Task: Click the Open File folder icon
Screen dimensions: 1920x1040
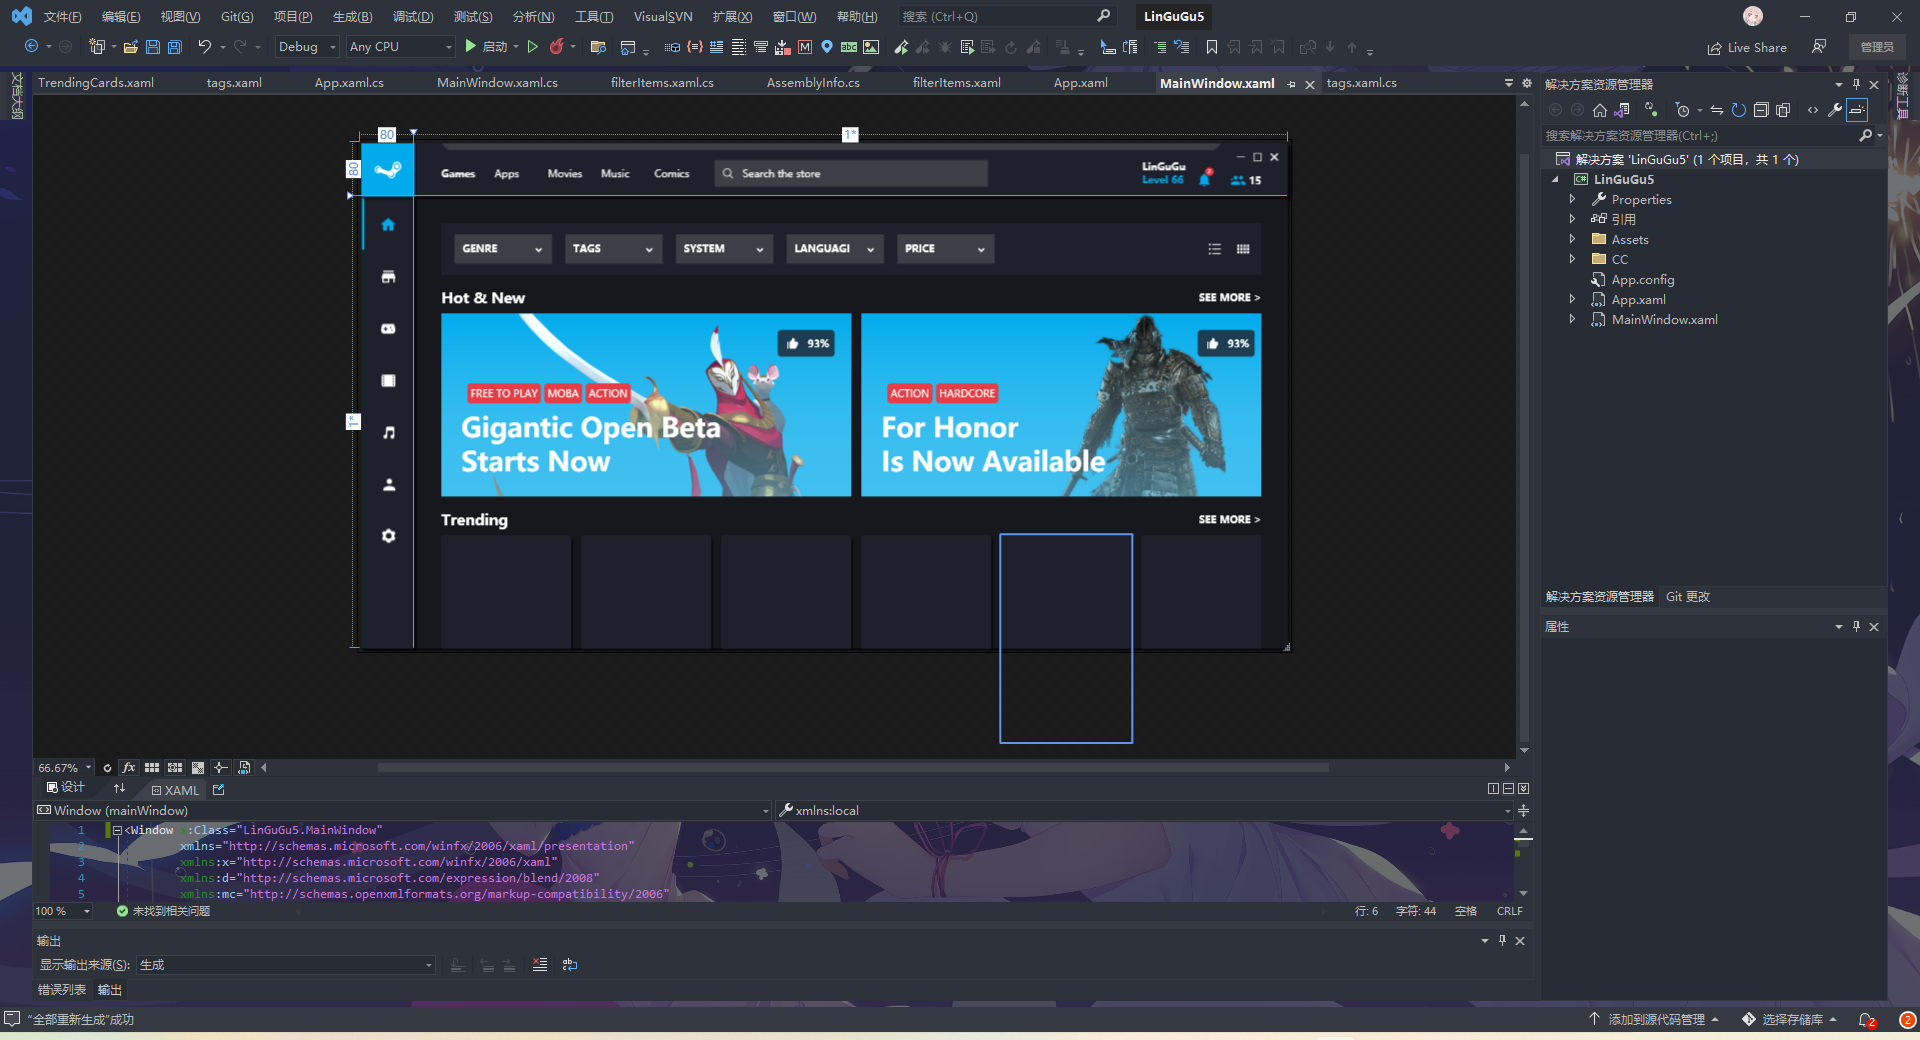Action: pos(130,46)
